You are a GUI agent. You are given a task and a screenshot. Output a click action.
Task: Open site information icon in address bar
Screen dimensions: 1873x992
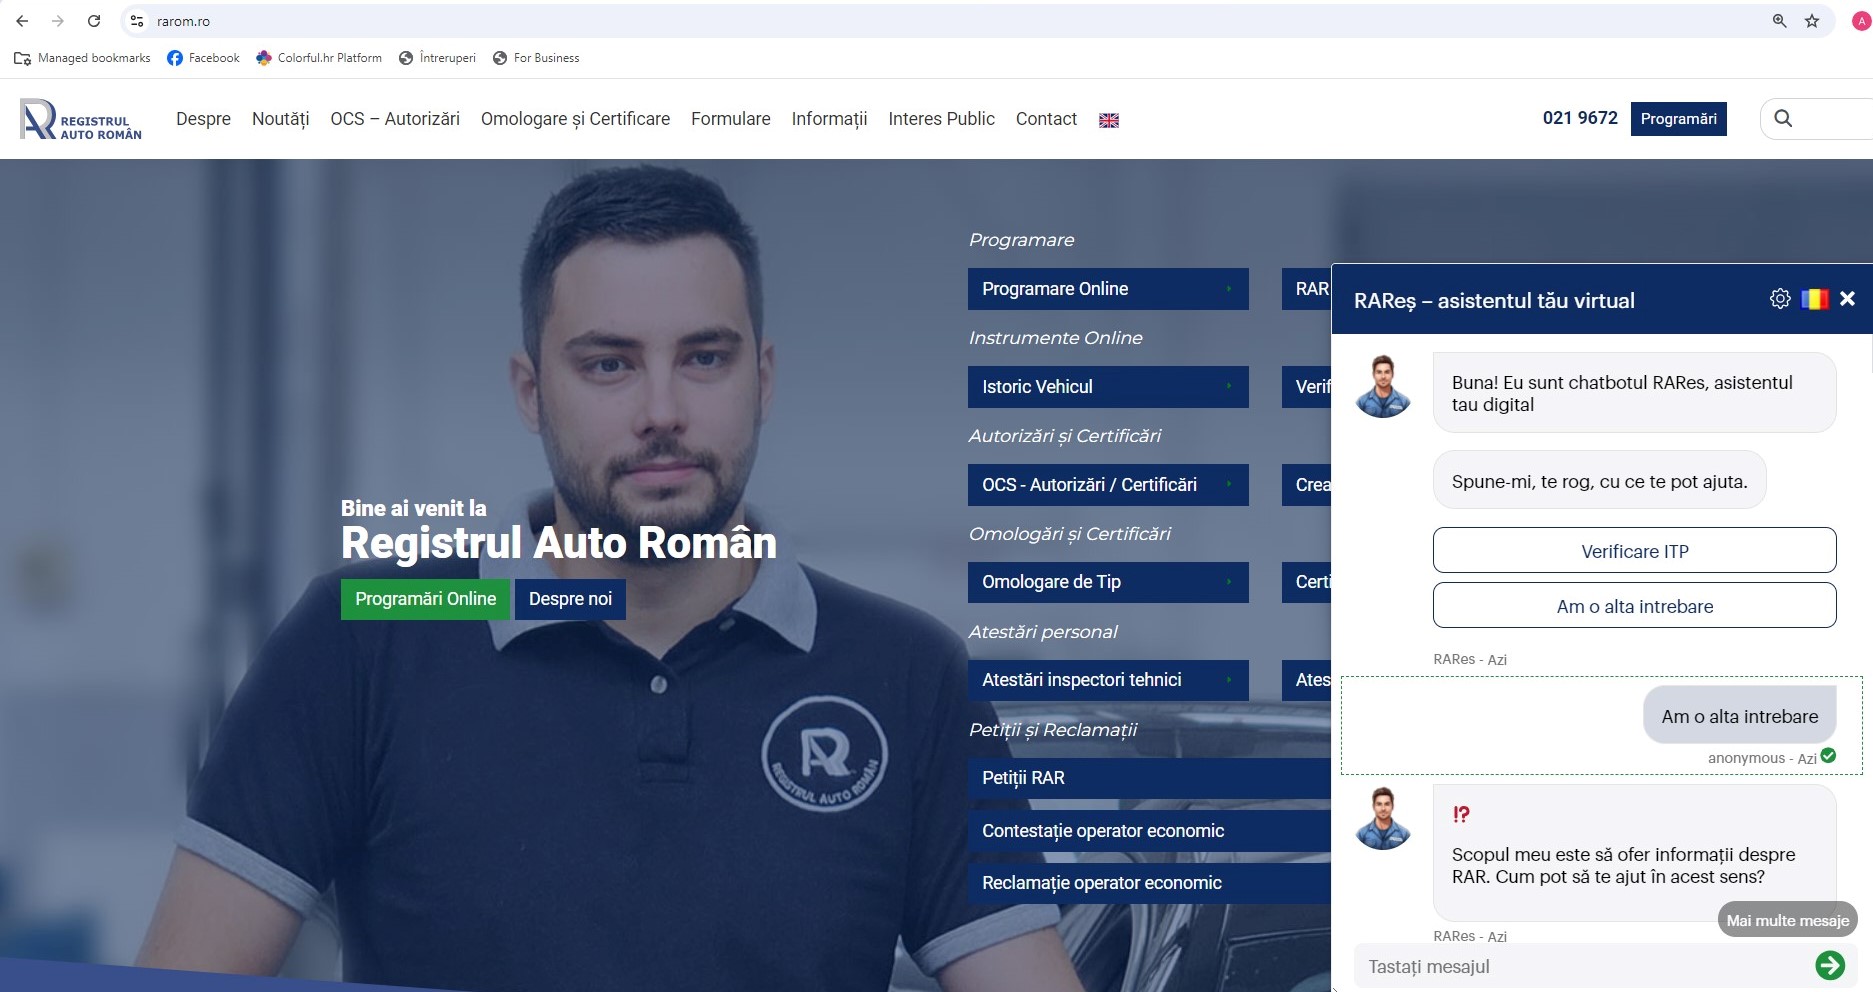point(137,21)
